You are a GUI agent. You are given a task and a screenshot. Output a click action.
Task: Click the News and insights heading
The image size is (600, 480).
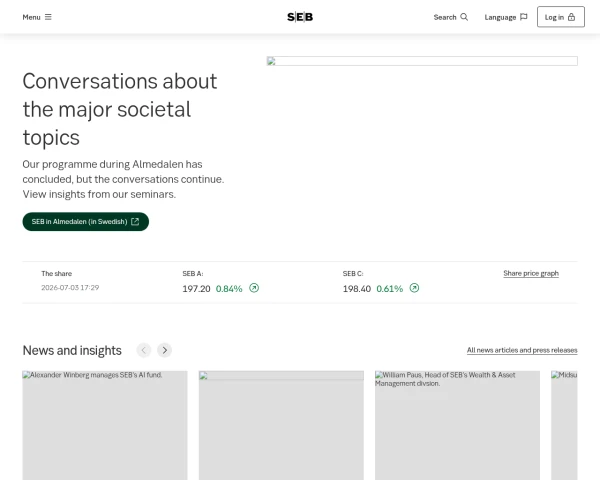[x=72, y=350]
